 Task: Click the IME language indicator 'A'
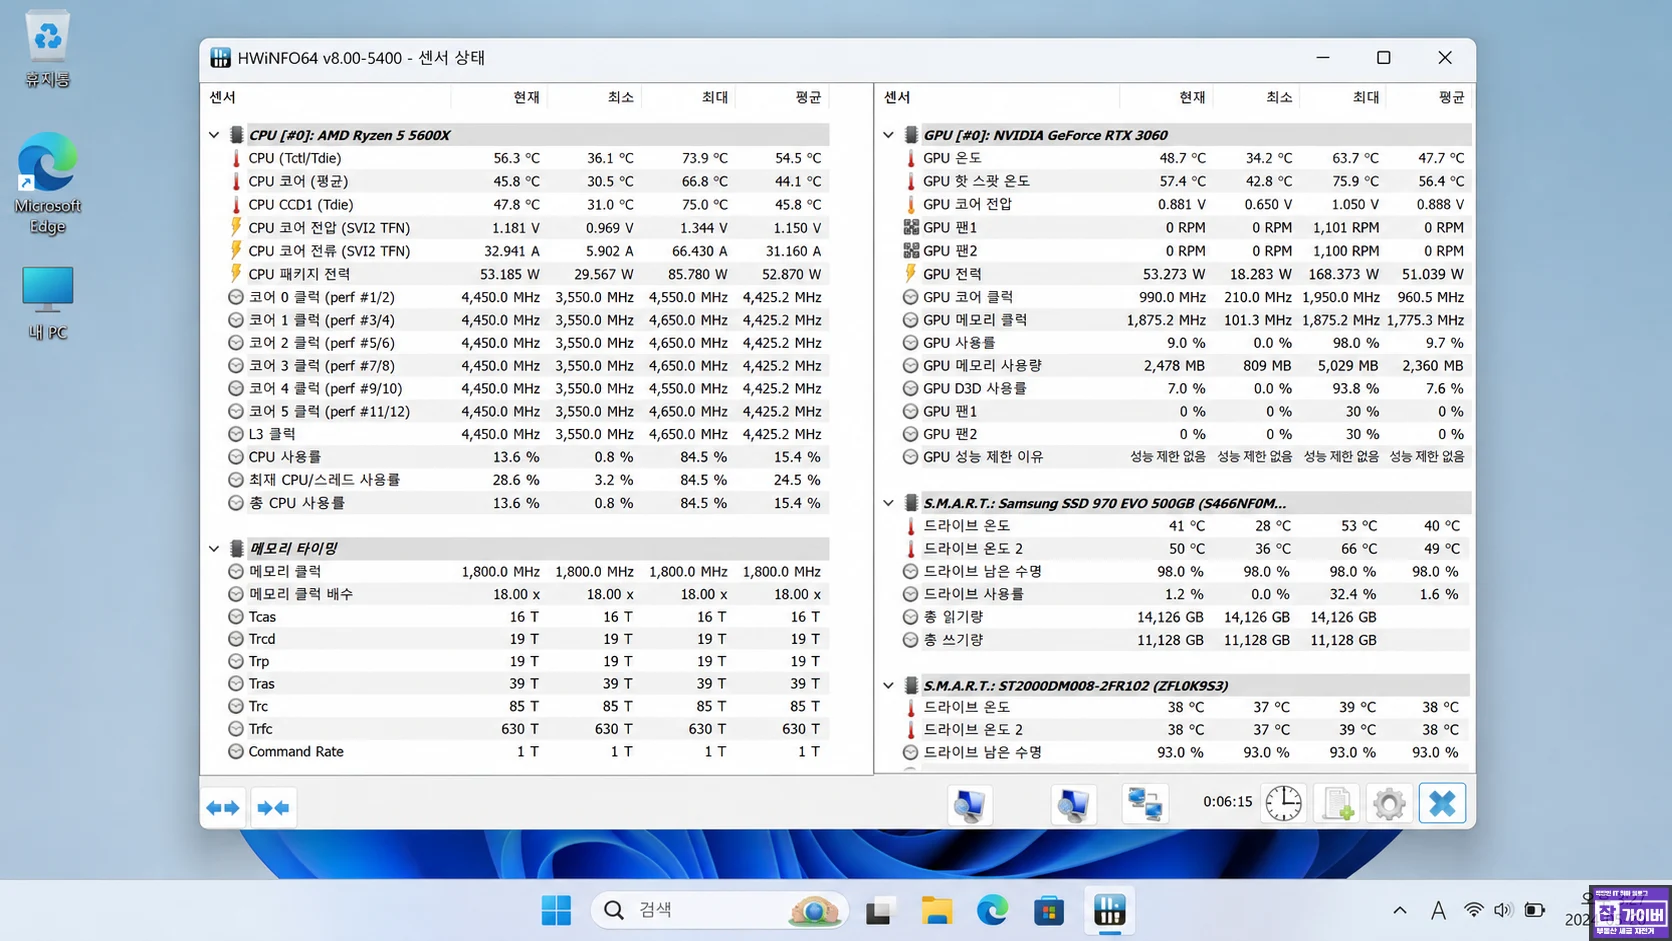[1438, 910]
